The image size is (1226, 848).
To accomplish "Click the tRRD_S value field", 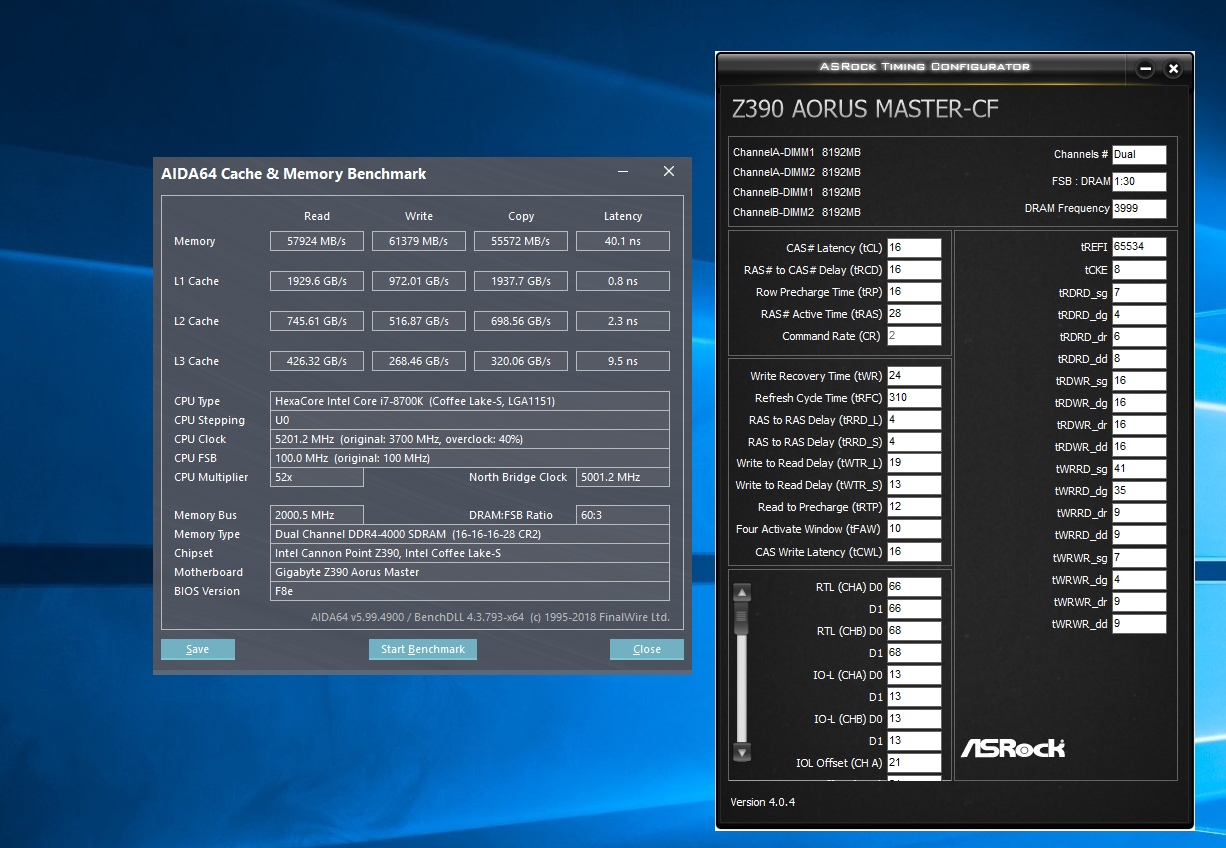I will 914,442.
